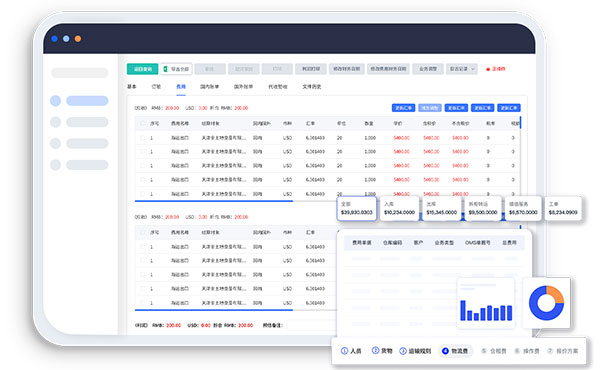The image size is (600, 370).
Task: Open the donut chart thumbnail
Action: tap(546, 303)
